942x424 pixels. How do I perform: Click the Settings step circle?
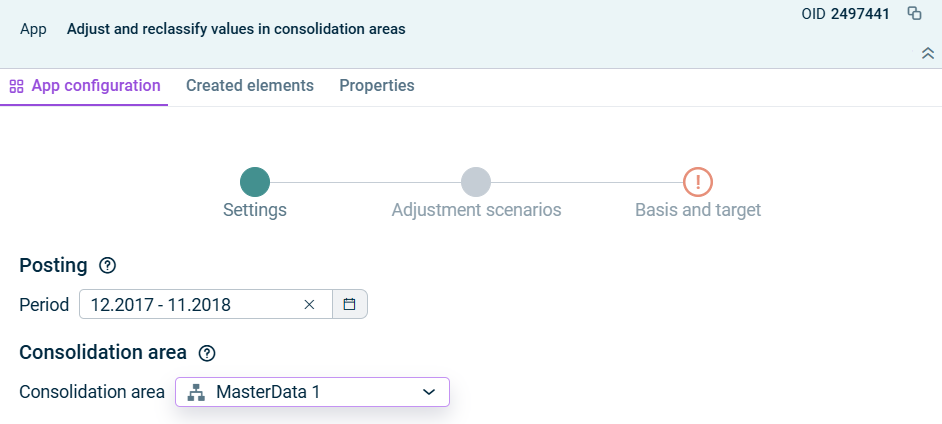pos(255,182)
